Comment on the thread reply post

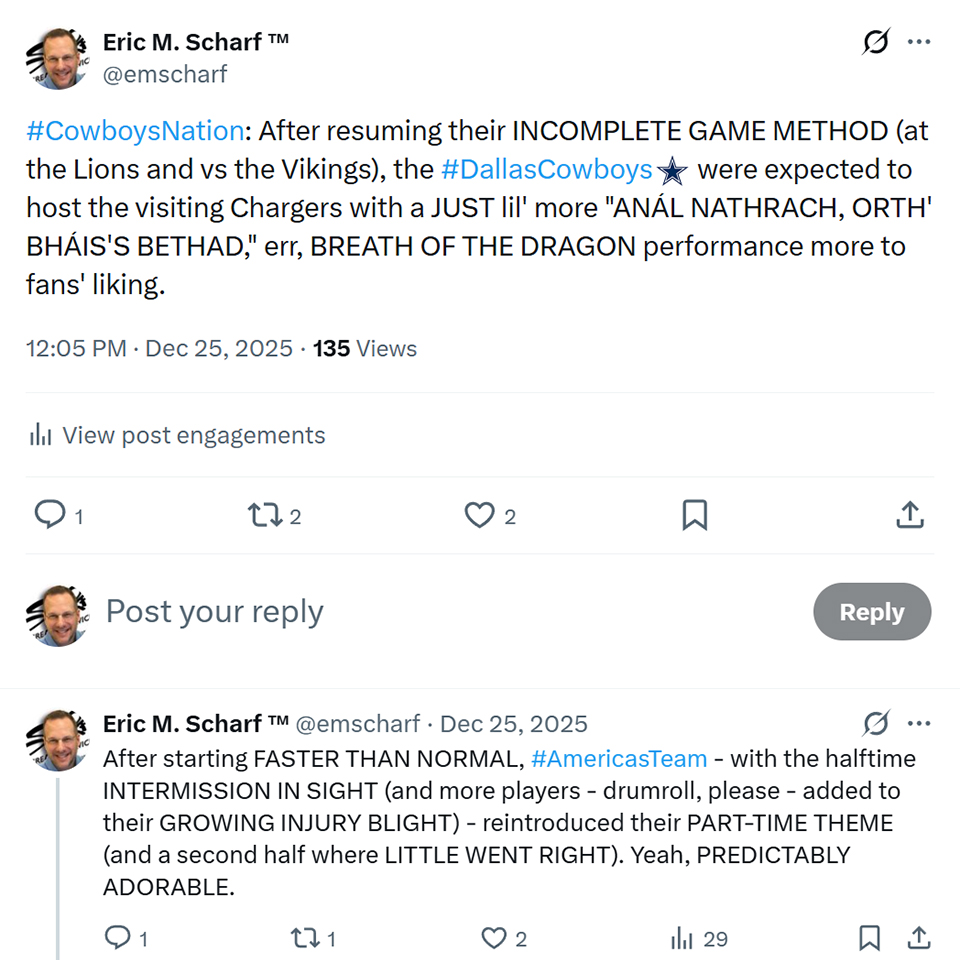click(x=118, y=938)
